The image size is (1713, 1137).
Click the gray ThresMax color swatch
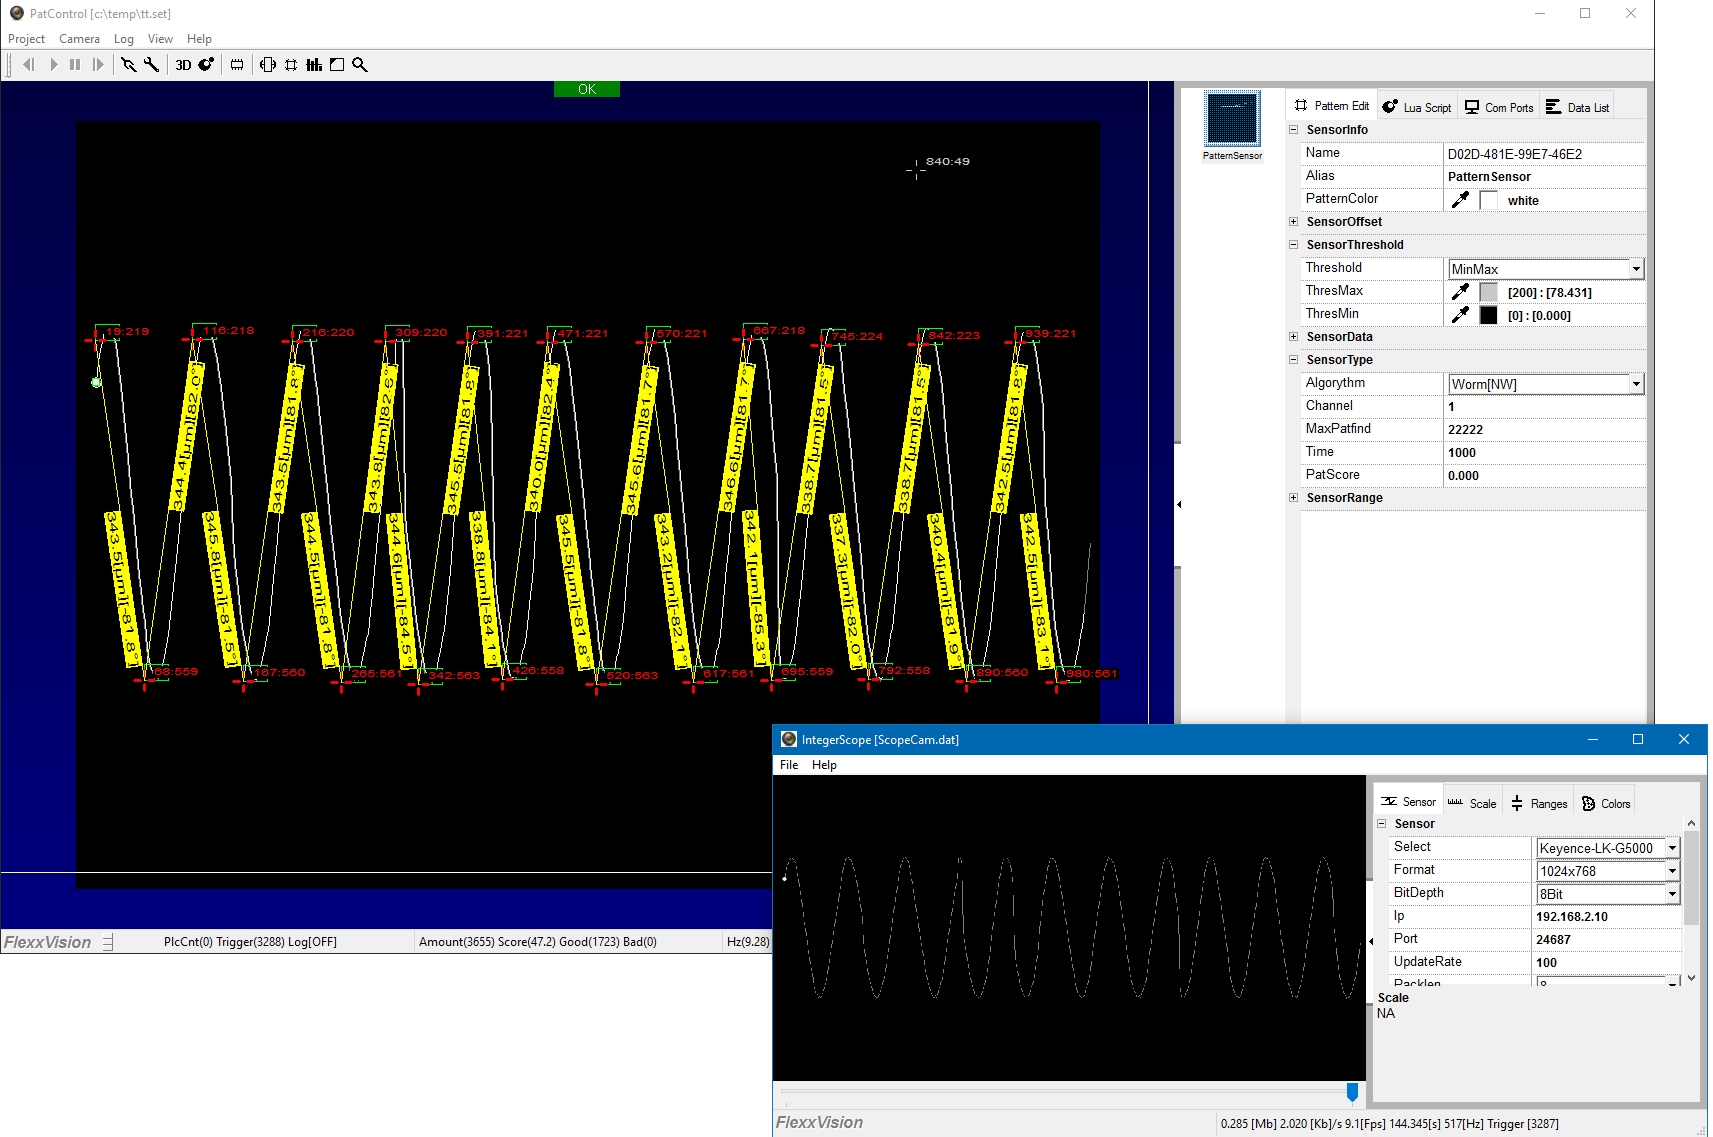click(1489, 292)
